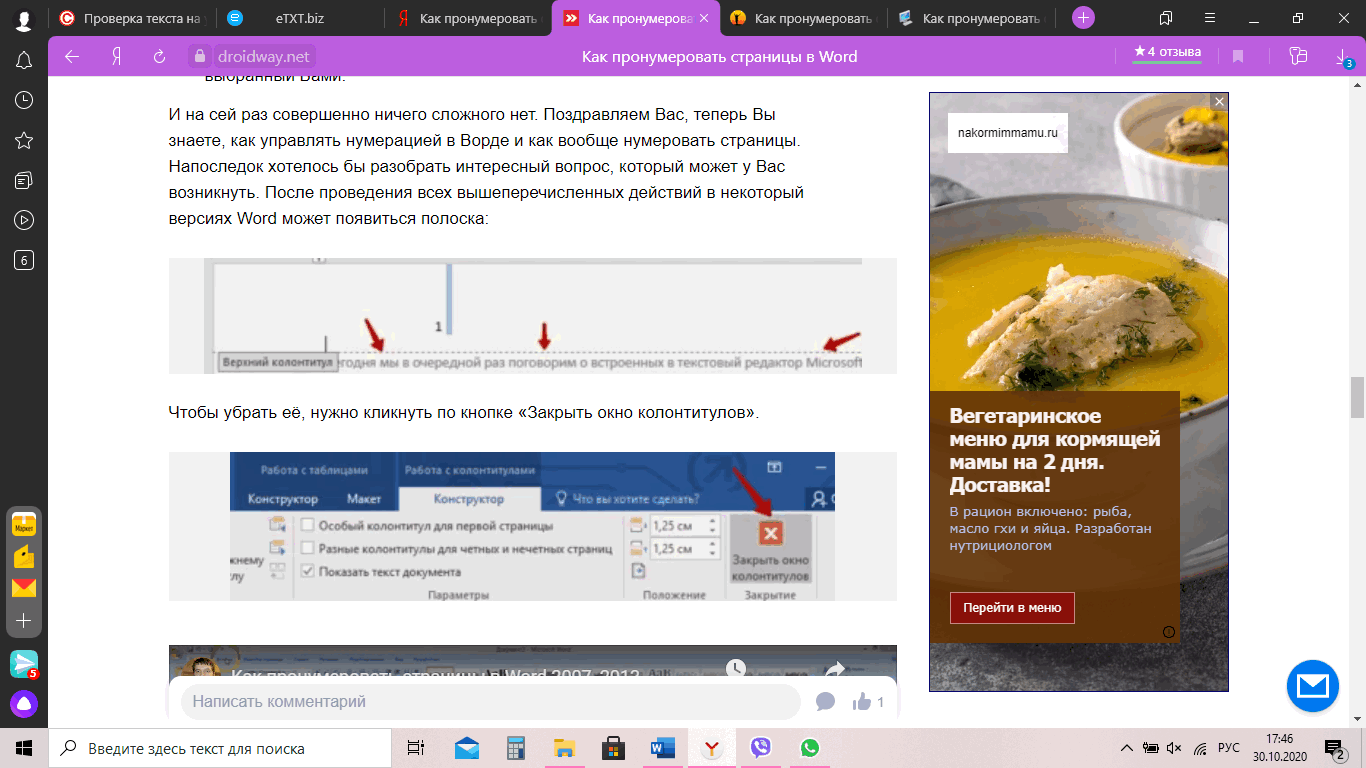Image resolution: width=1366 pixels, height=768 pixels.
Task: Switch to the eTXT.biz tab
Action: click(299, 18)
